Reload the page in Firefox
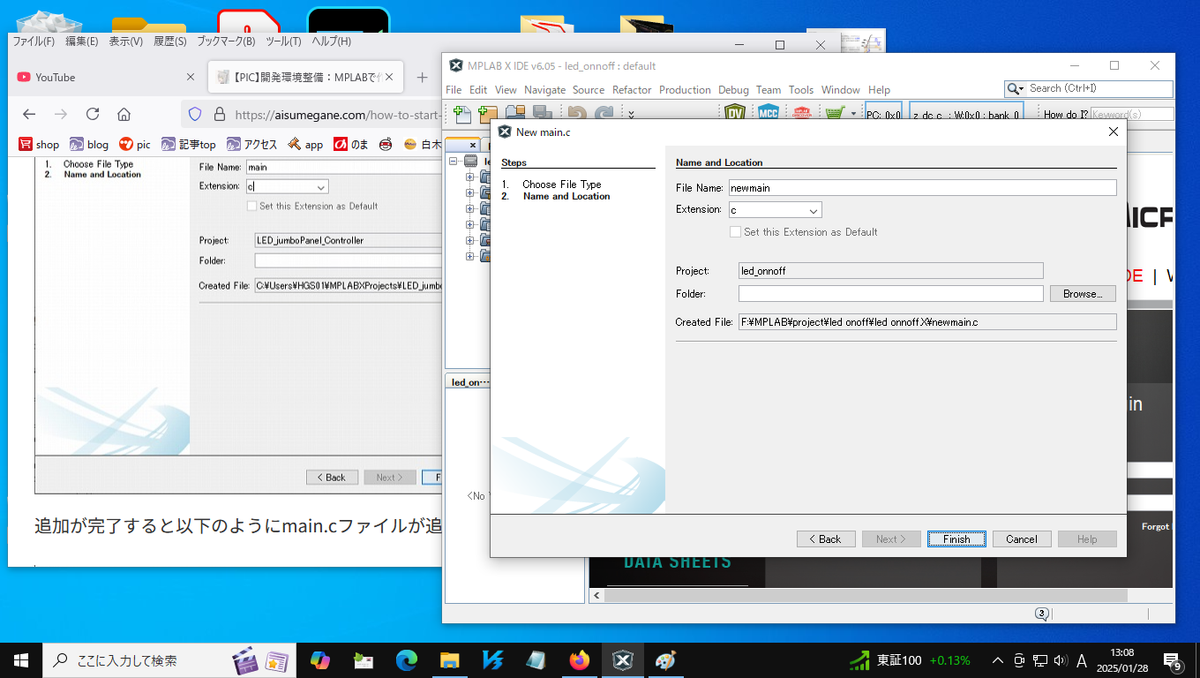The image size is (1200, 678). [x=92, y=114]
